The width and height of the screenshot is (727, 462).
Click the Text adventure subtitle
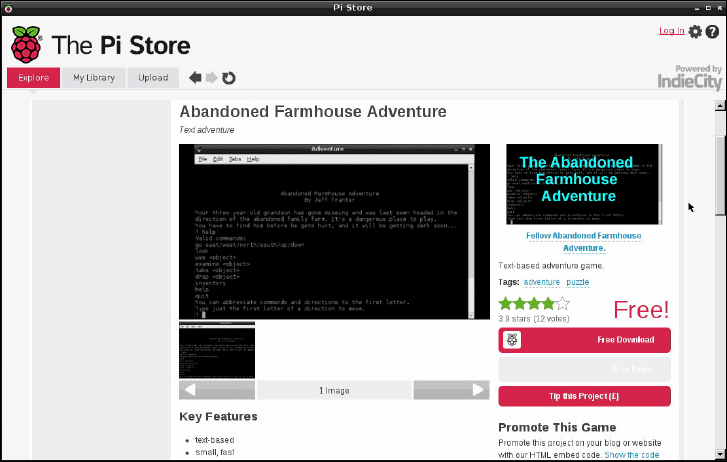tap(207, 130)
